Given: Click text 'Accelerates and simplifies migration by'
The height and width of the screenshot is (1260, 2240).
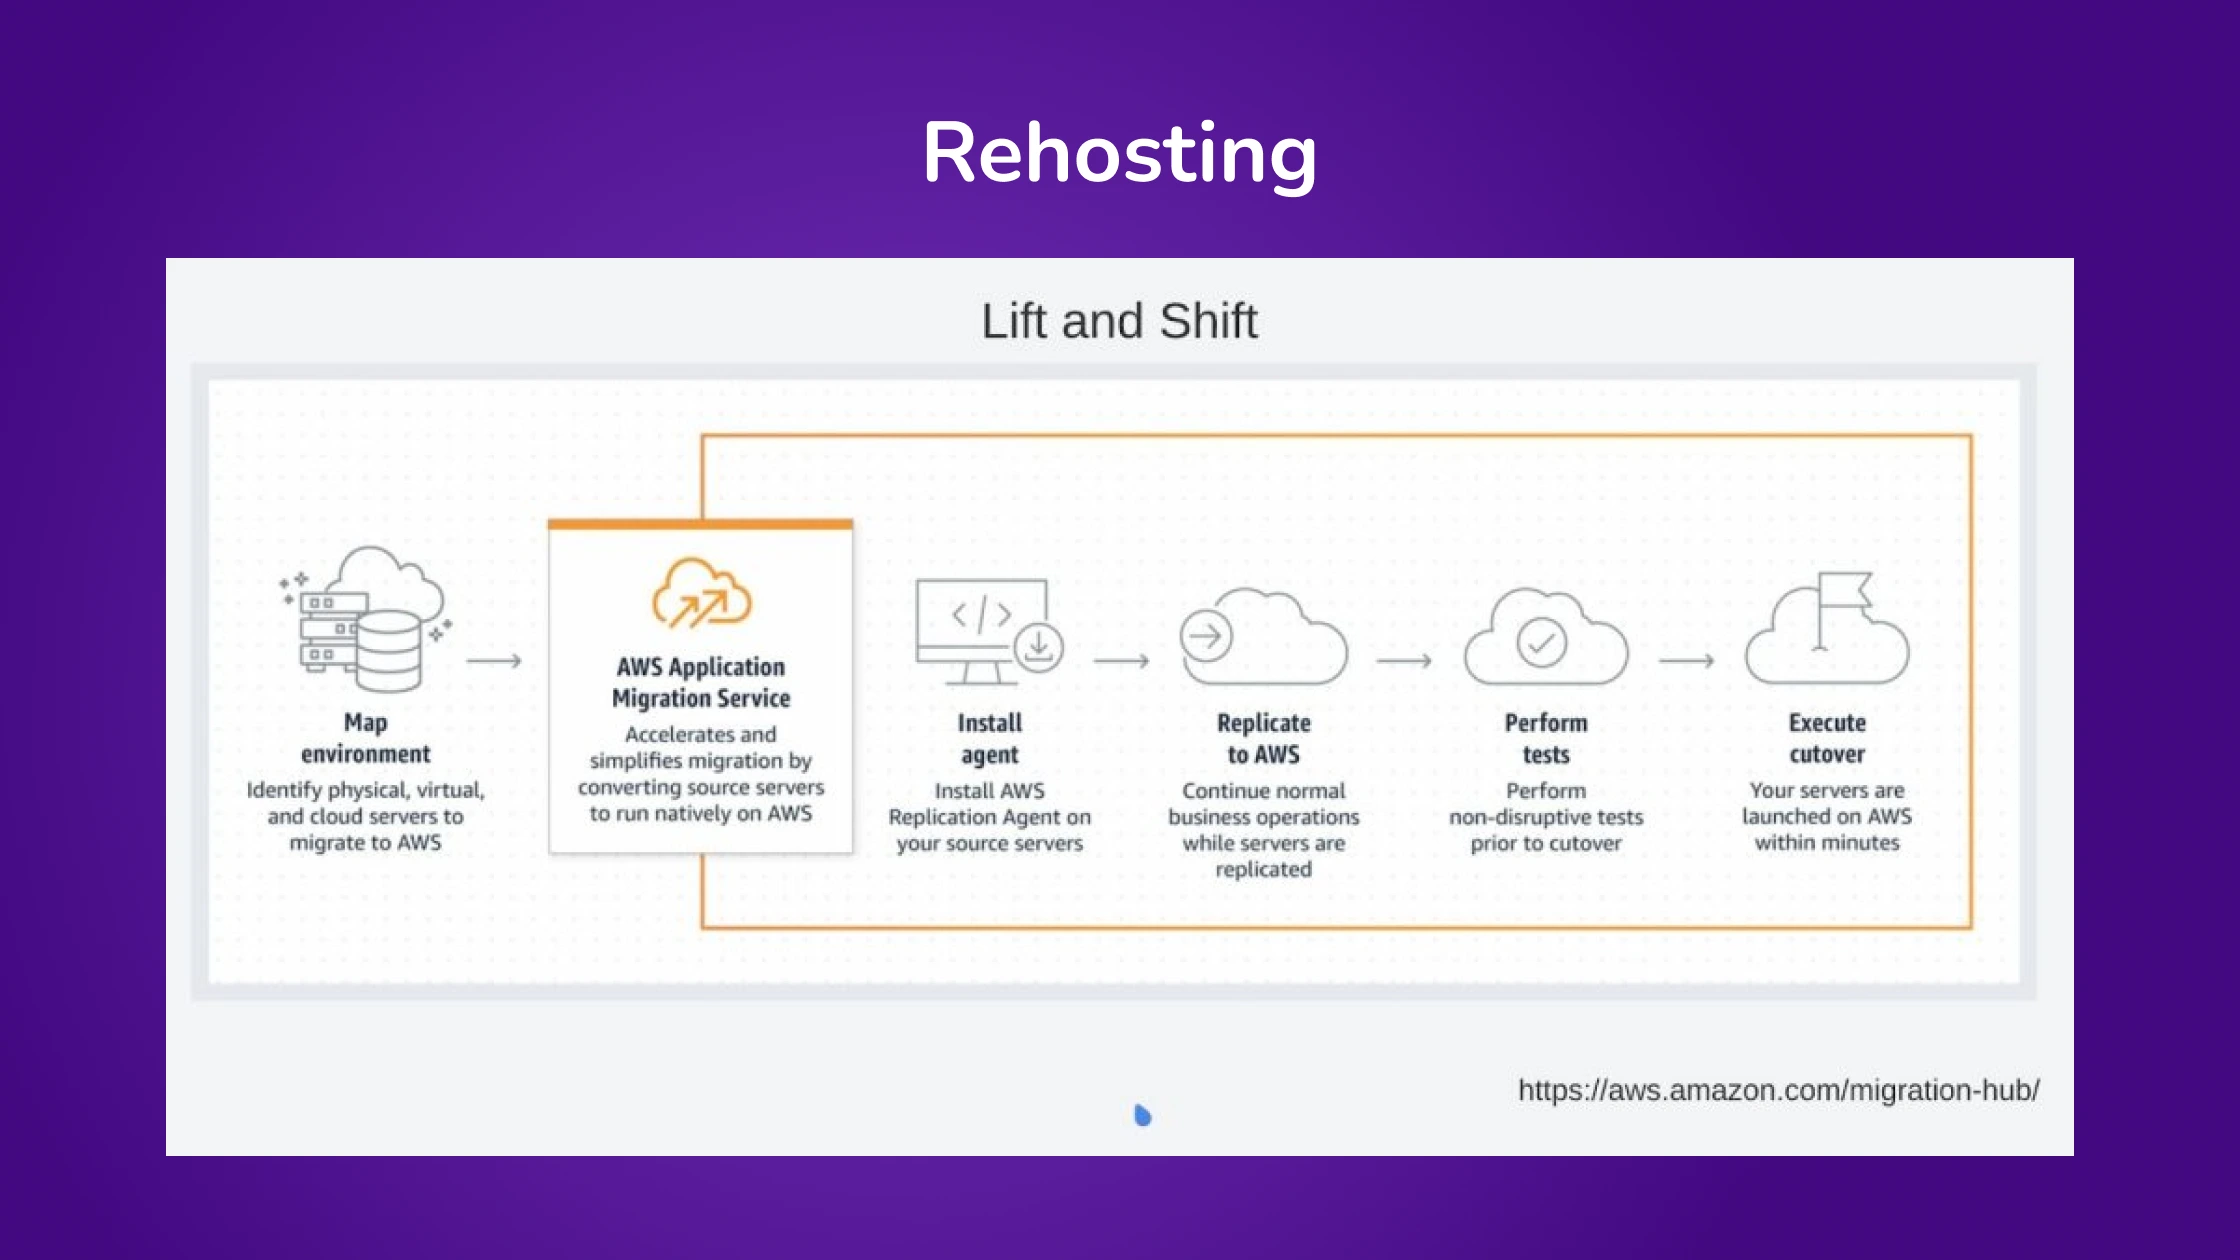Looking at the screenshot, I should click(x=701, y=747).
